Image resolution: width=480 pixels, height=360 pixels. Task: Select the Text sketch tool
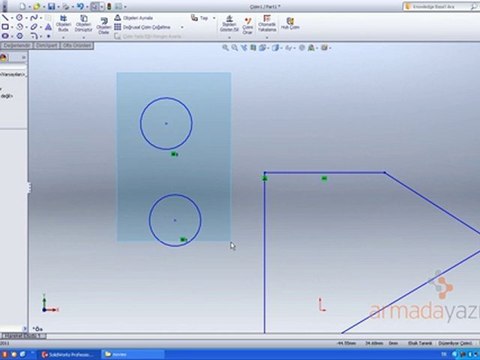pos(48,27)
